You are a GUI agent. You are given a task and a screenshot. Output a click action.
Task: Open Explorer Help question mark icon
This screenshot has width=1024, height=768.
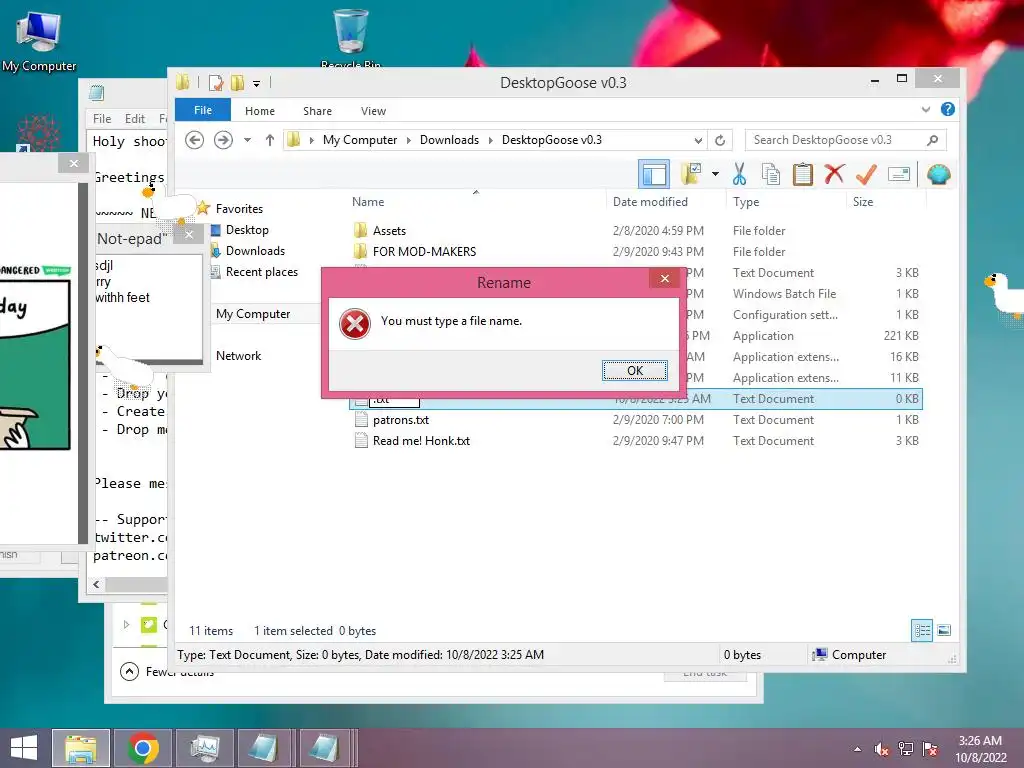[948, 109]
